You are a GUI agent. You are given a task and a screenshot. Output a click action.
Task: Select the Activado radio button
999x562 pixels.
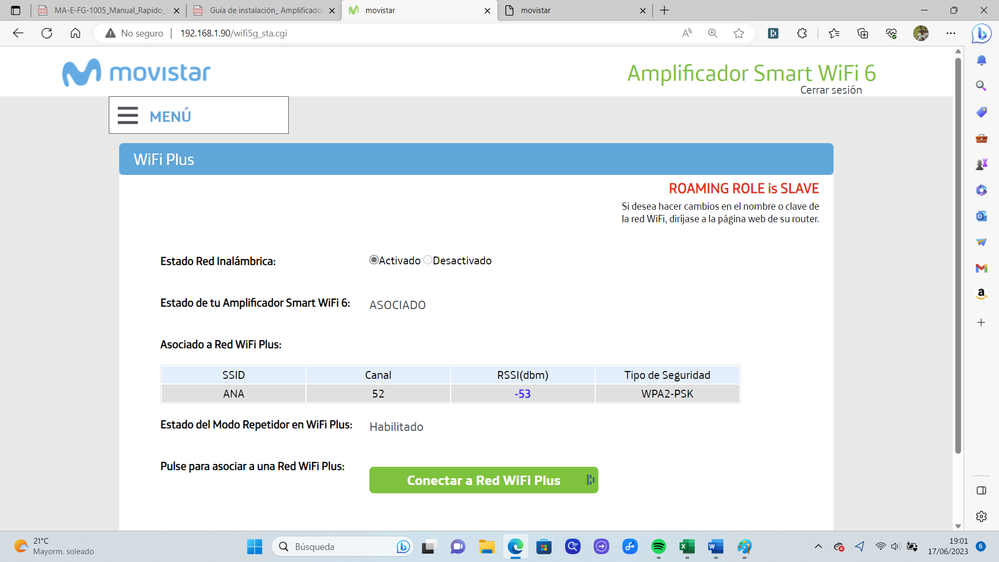(374, 260)
